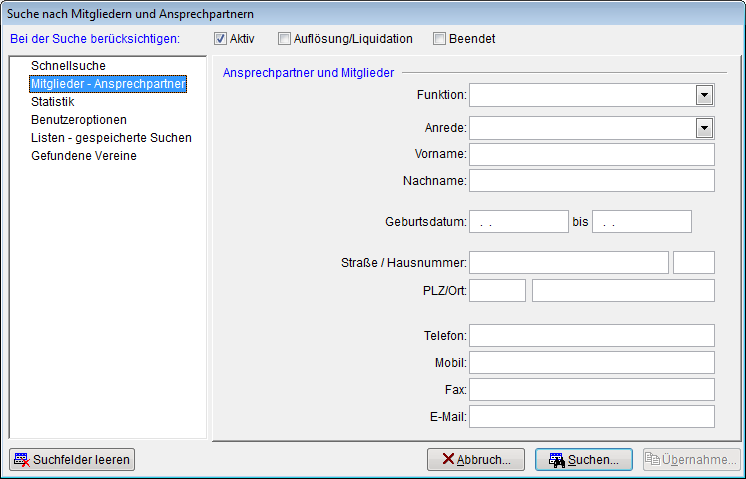Screen dimensions: 746x479
Task: Enable the Auflösung/Liquidation checkbox
Action: click(x=284, y=39)
